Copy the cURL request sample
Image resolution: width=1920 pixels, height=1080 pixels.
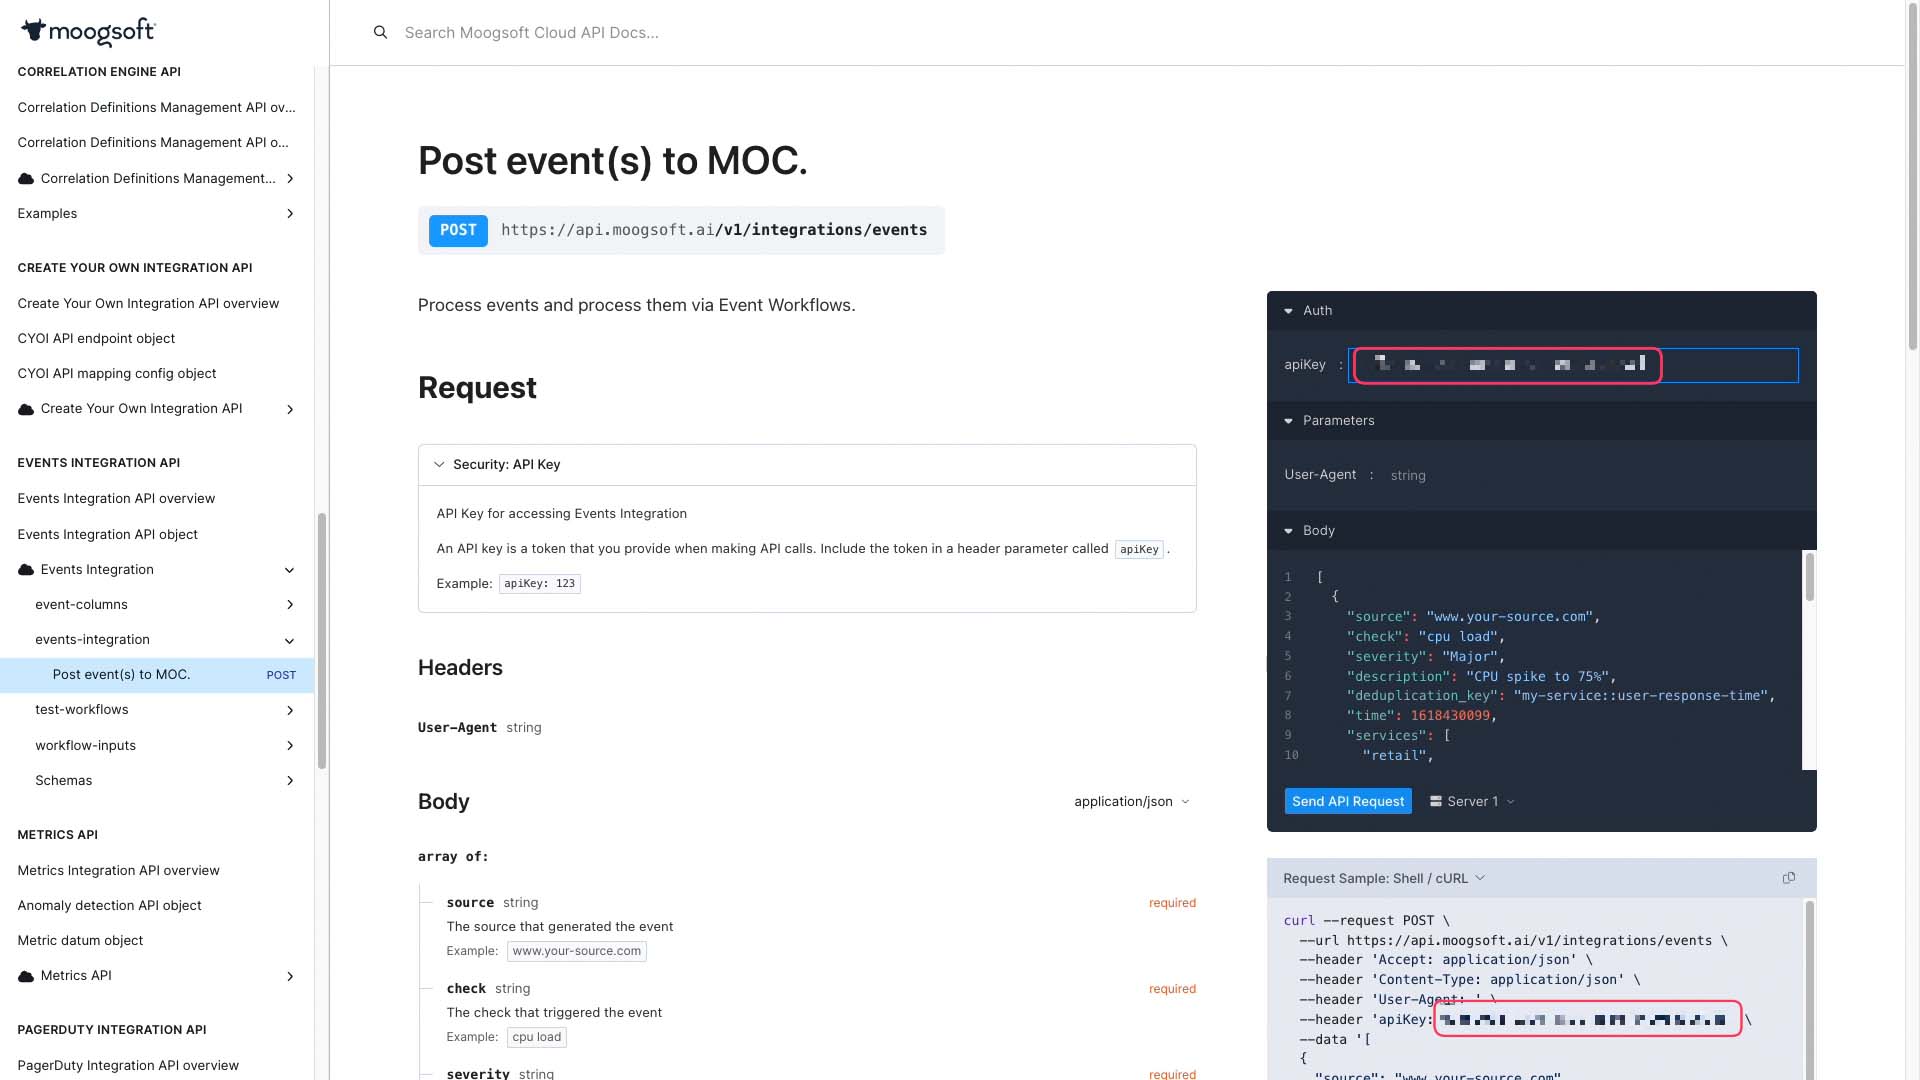(x=1789, y=878)
